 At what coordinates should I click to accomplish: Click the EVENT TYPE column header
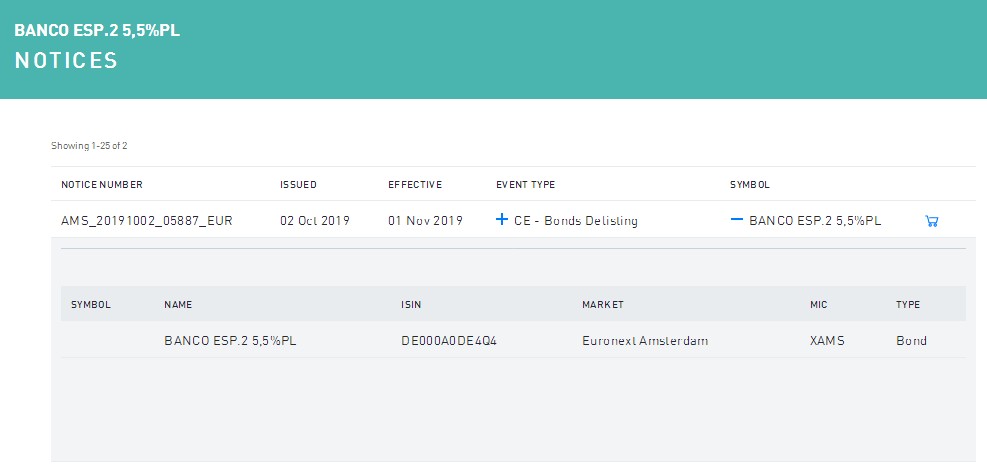pyautogui.click(x=526, y=185)
